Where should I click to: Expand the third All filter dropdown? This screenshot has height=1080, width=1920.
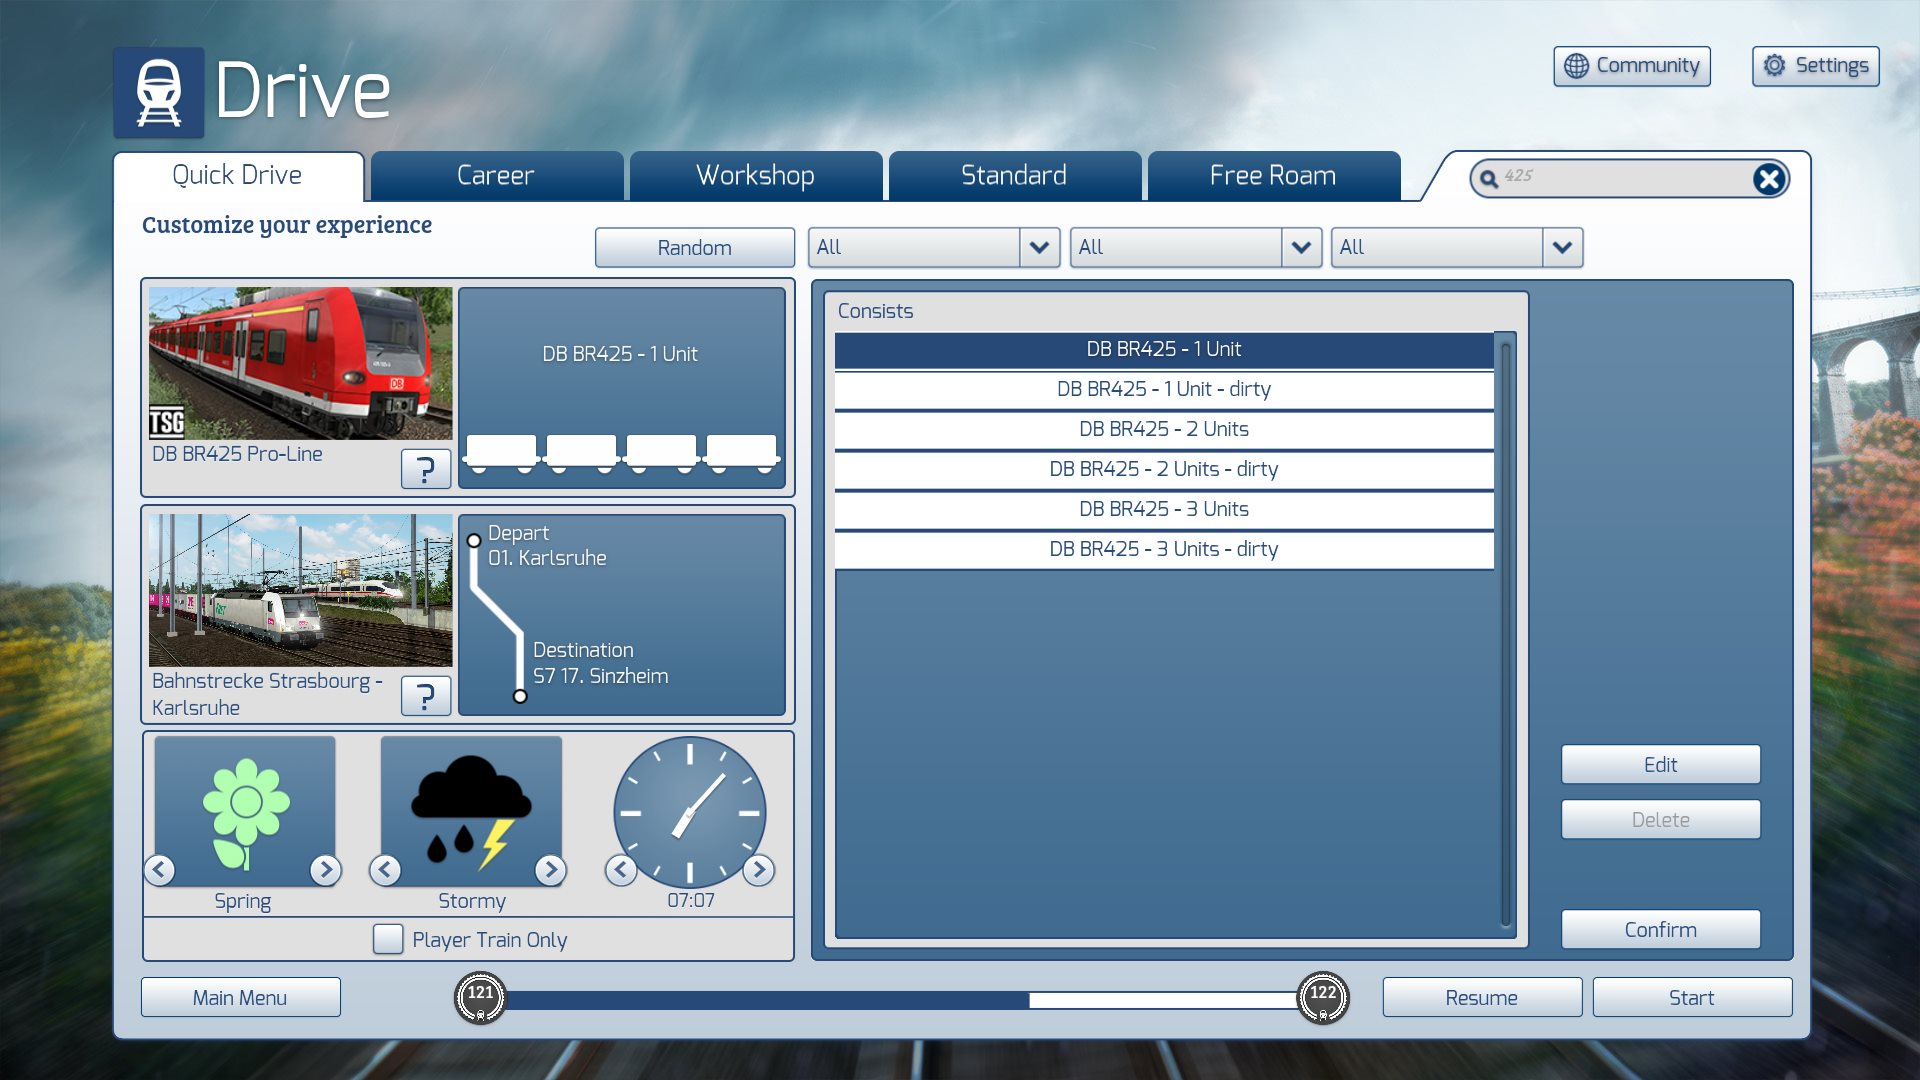pyautogui.click(x=1562, y=247)
